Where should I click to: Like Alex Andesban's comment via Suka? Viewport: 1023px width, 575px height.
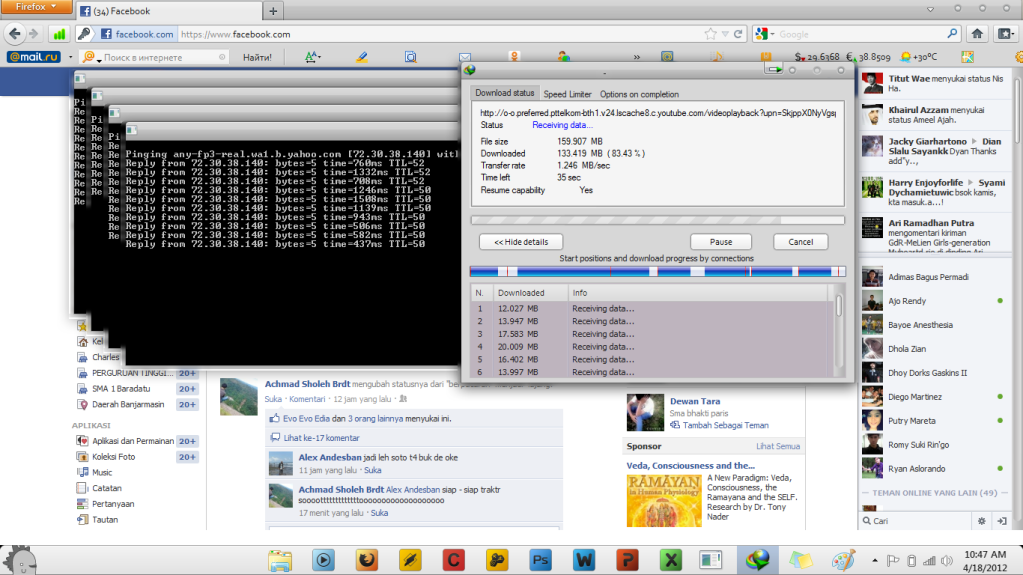(373, 470)
